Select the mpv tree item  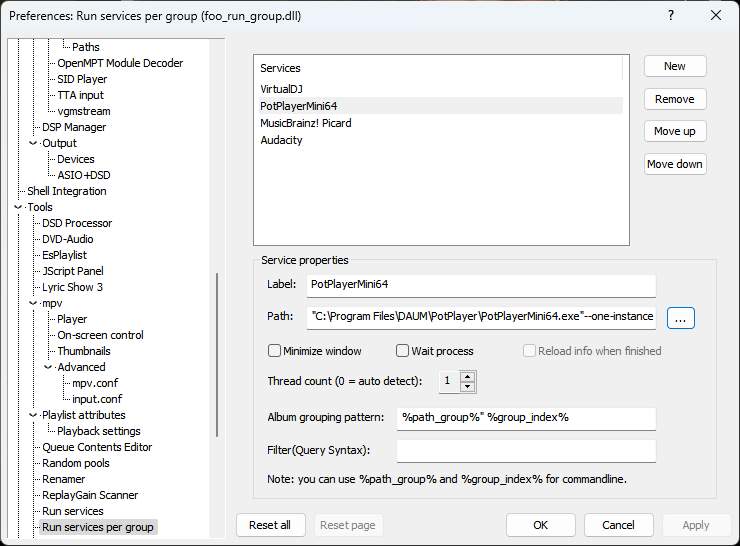[52, 303]
